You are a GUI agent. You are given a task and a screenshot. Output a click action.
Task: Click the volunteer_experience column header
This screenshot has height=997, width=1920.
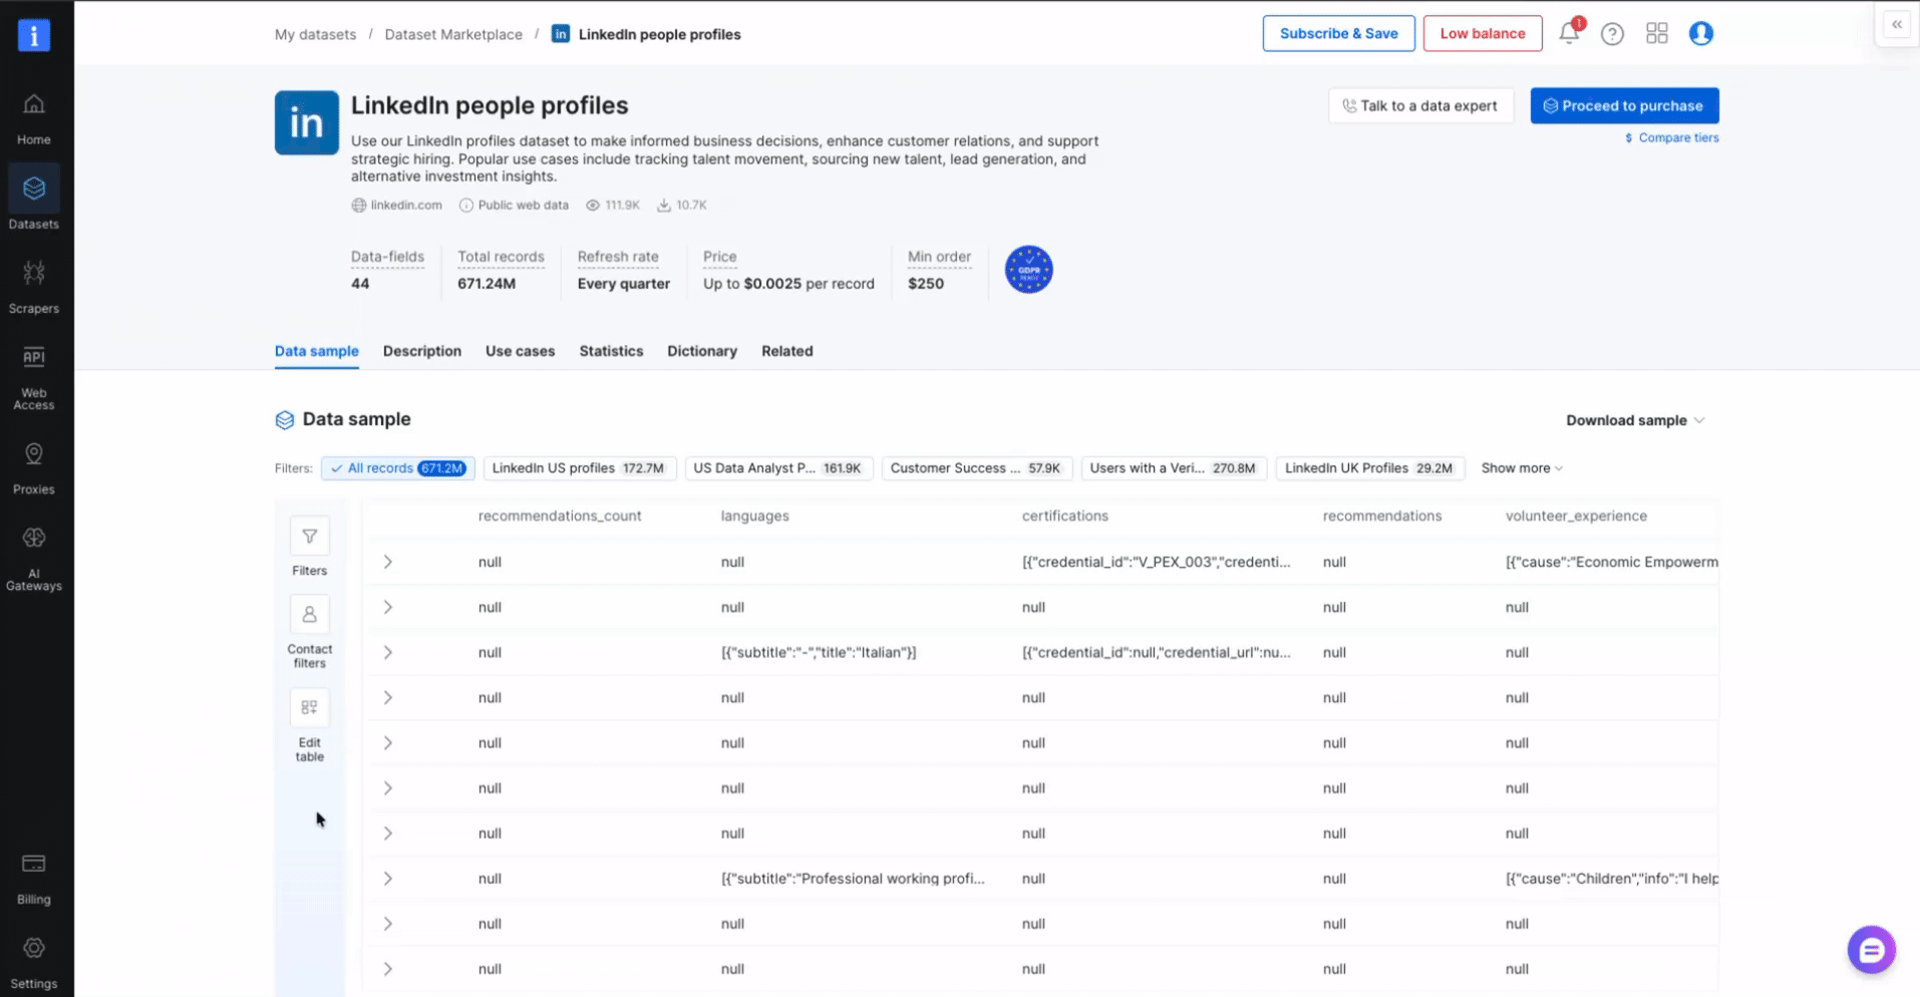click(x=1576, y=516)
